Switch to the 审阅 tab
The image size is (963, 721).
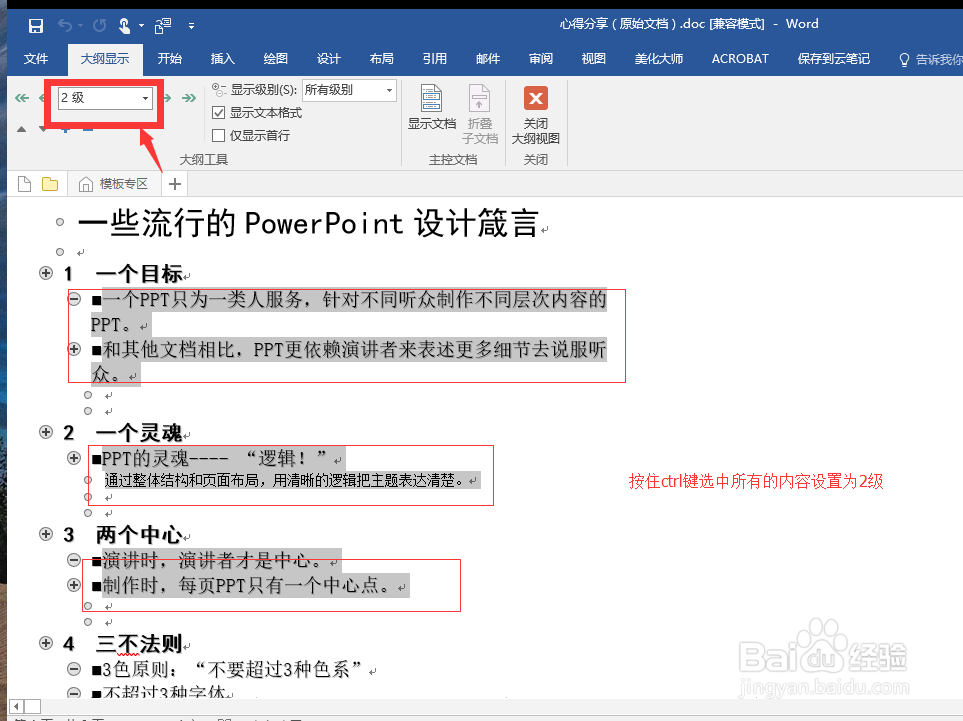[x=540, y=59]
